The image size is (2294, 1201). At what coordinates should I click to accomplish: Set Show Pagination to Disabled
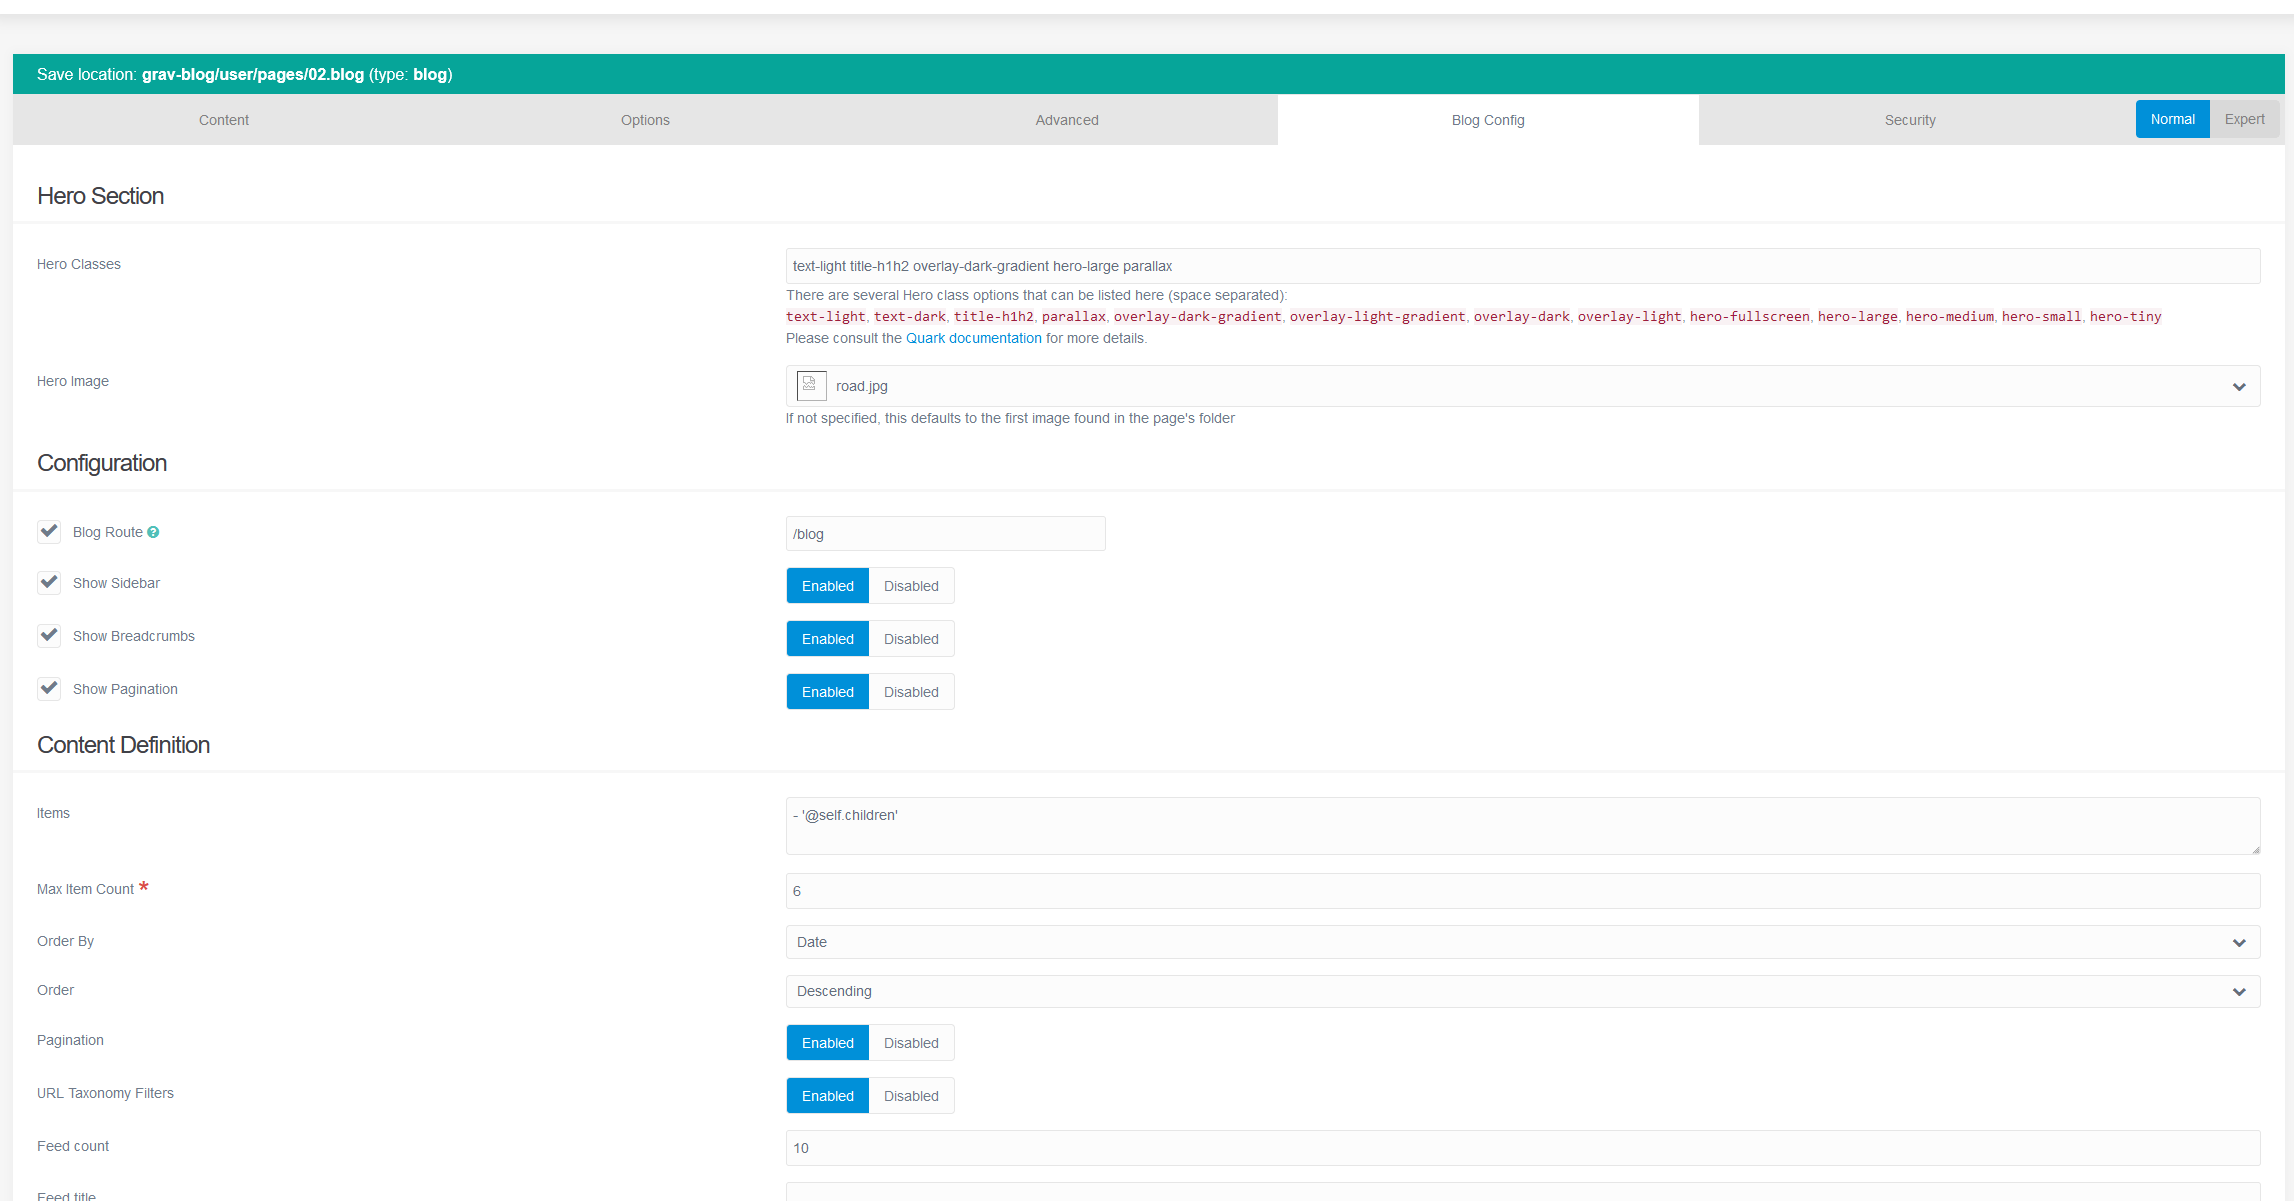coord(911,692)
